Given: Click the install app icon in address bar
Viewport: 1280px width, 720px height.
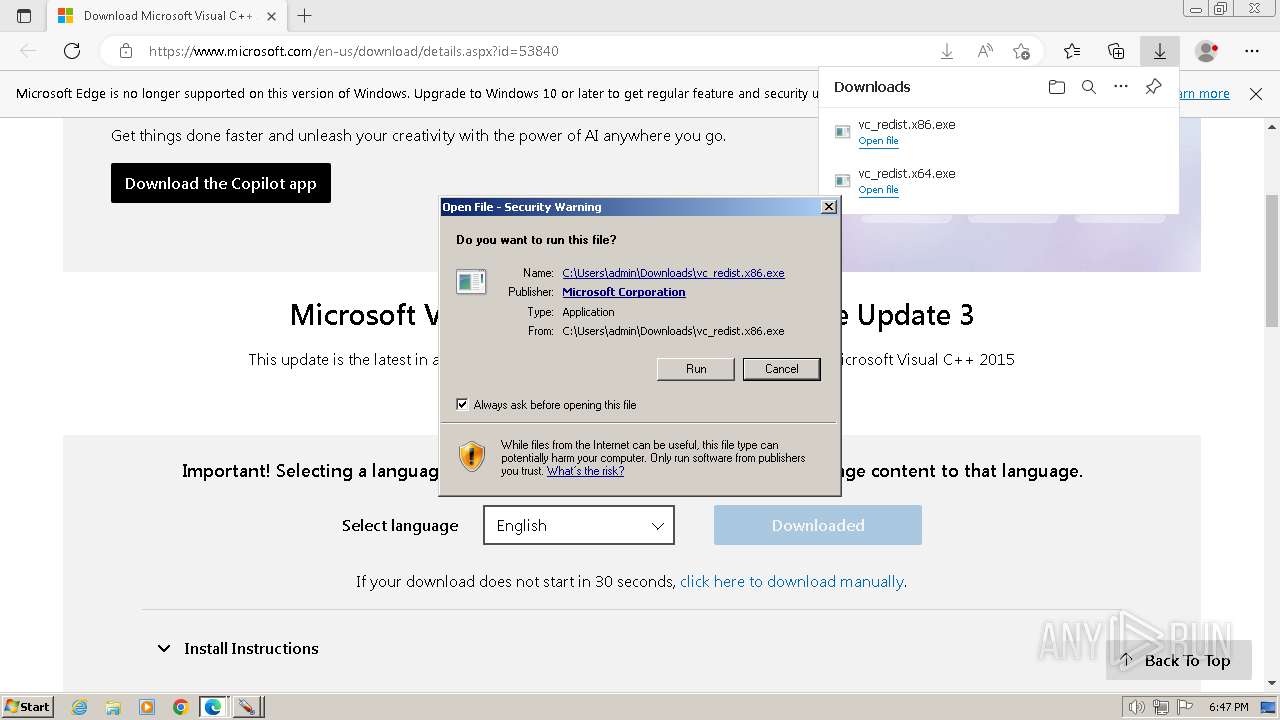Looking at the screenshot, I should [947, 51].
